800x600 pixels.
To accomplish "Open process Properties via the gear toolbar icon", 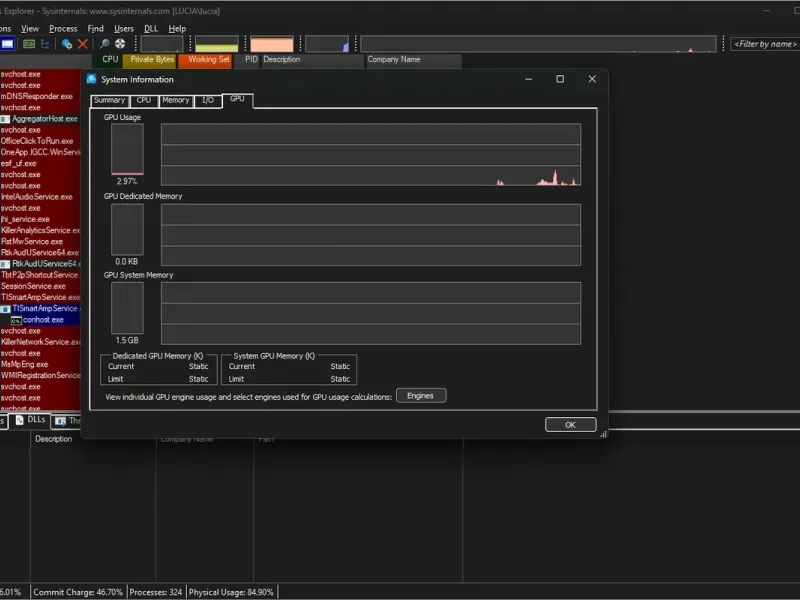I will [x=66, y=44].
